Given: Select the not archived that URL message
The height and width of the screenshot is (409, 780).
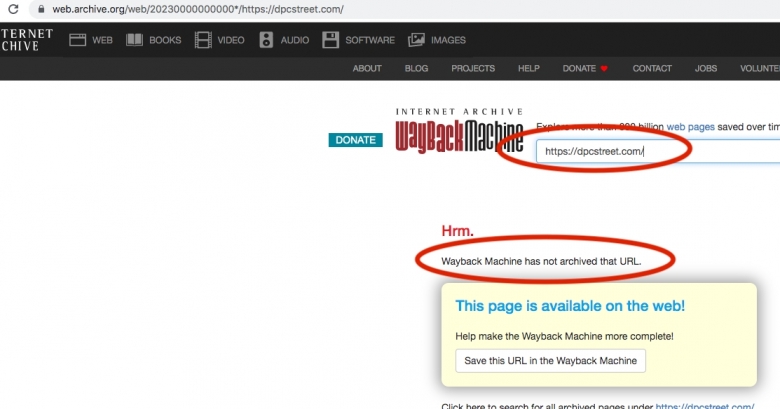Looking at the screenshot, I should 541,261.
